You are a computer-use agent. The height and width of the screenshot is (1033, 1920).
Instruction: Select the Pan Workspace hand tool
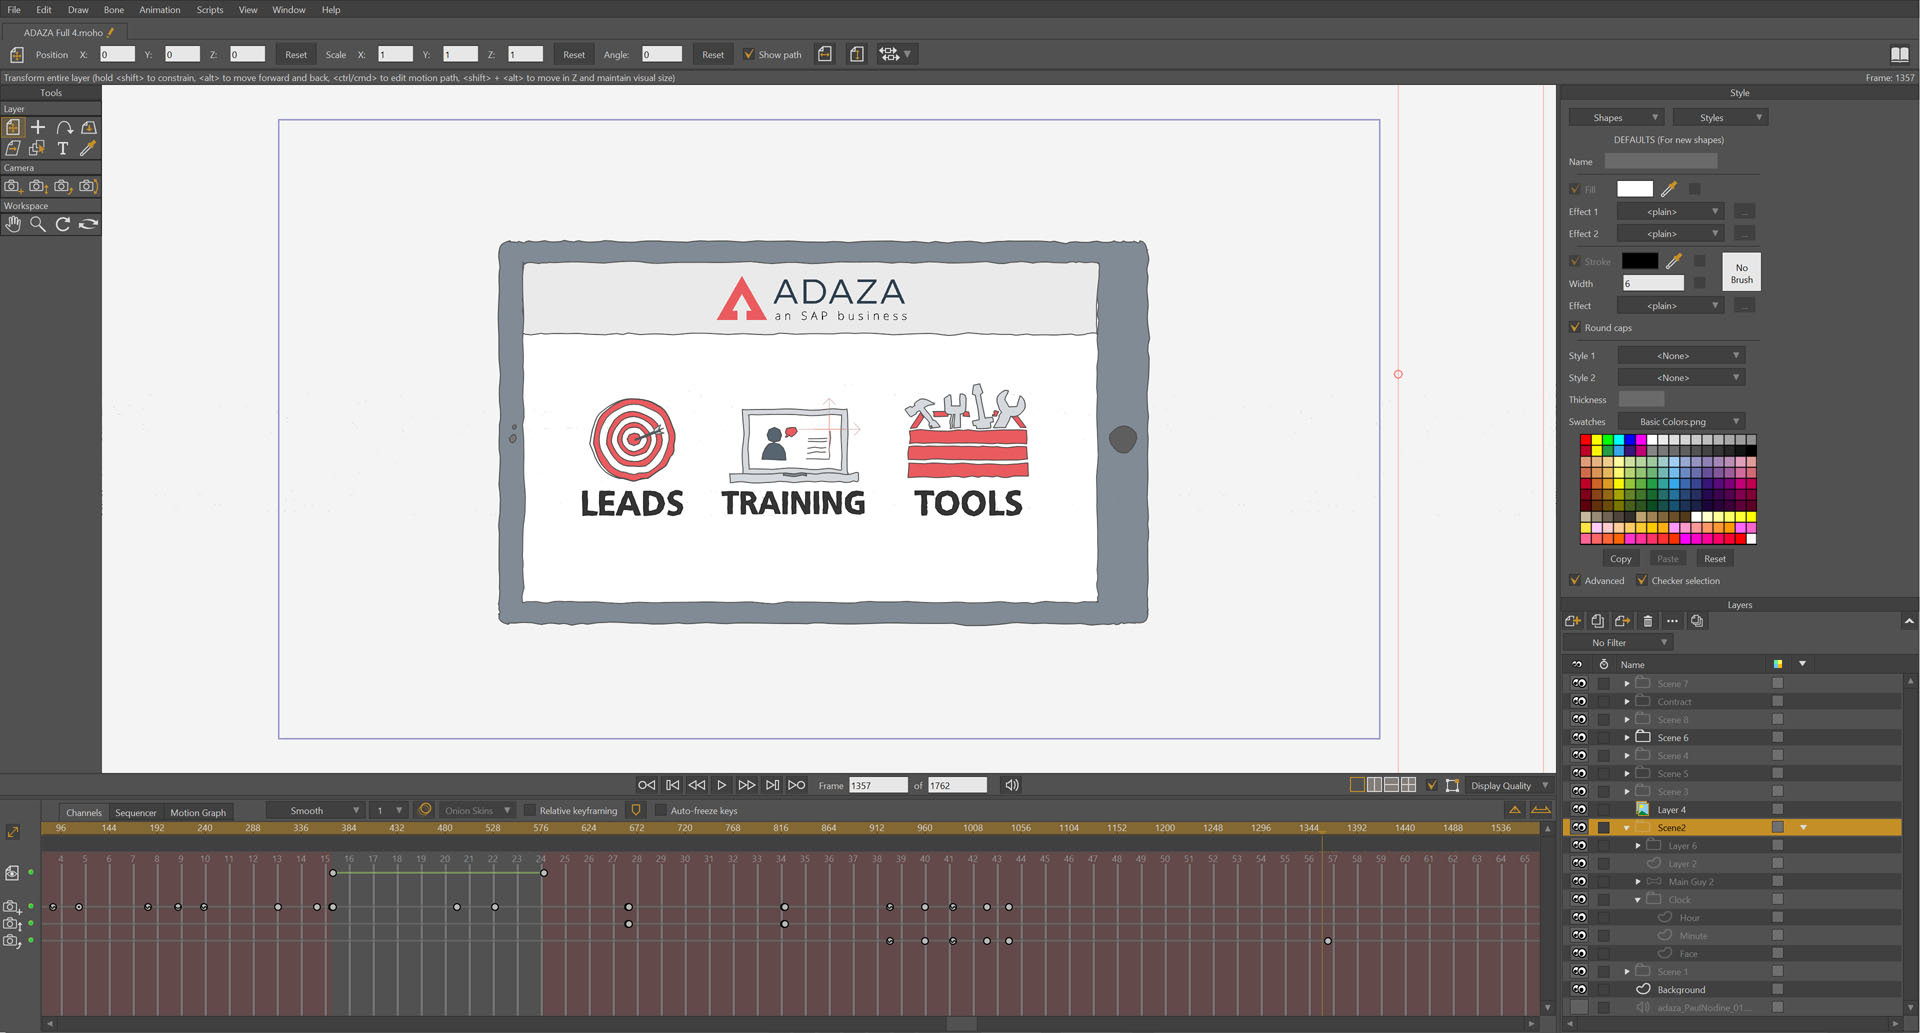(x=13, y=224)
